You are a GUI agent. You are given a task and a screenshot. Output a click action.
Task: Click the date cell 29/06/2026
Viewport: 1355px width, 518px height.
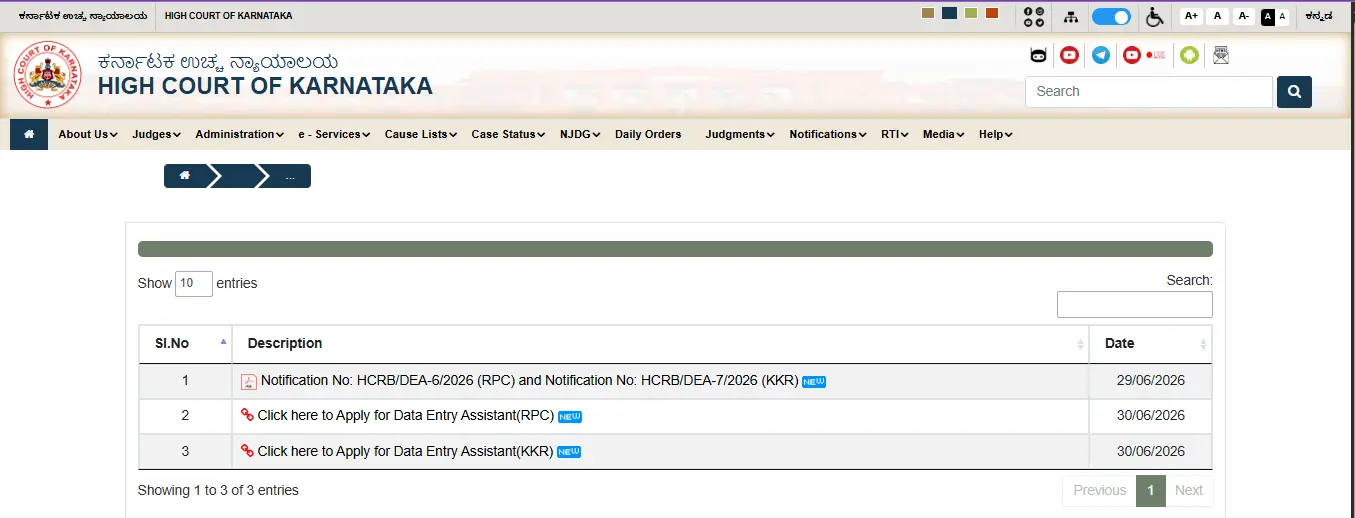(1151, 381)
